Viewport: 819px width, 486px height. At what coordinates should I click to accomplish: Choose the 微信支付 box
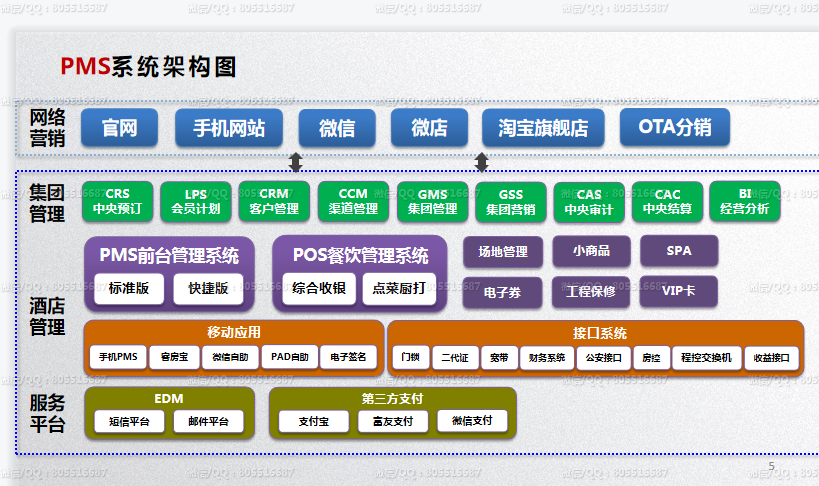point(472,421)
